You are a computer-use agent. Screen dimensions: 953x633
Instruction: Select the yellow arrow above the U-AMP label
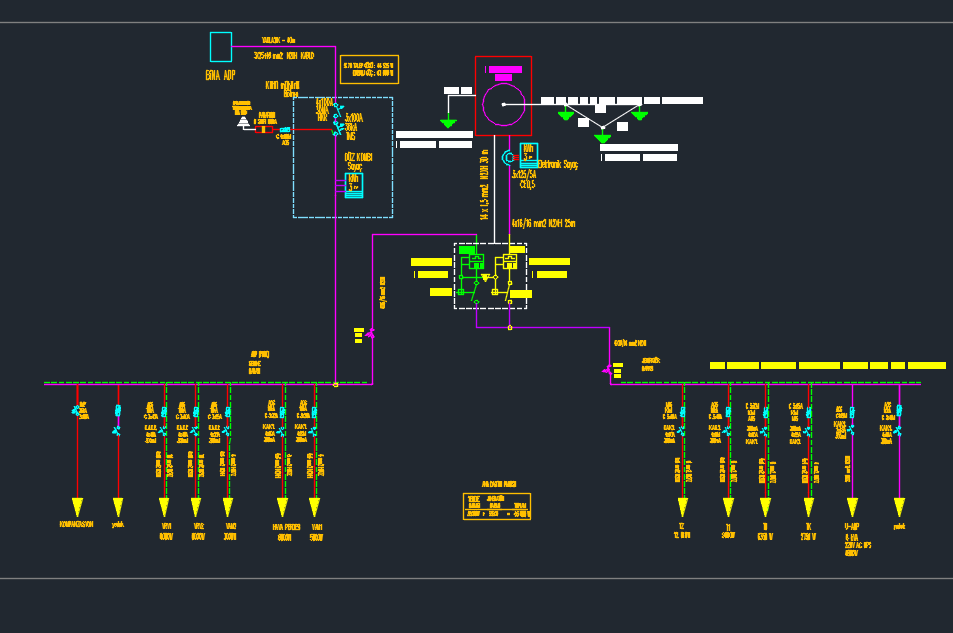coord(852,507)
